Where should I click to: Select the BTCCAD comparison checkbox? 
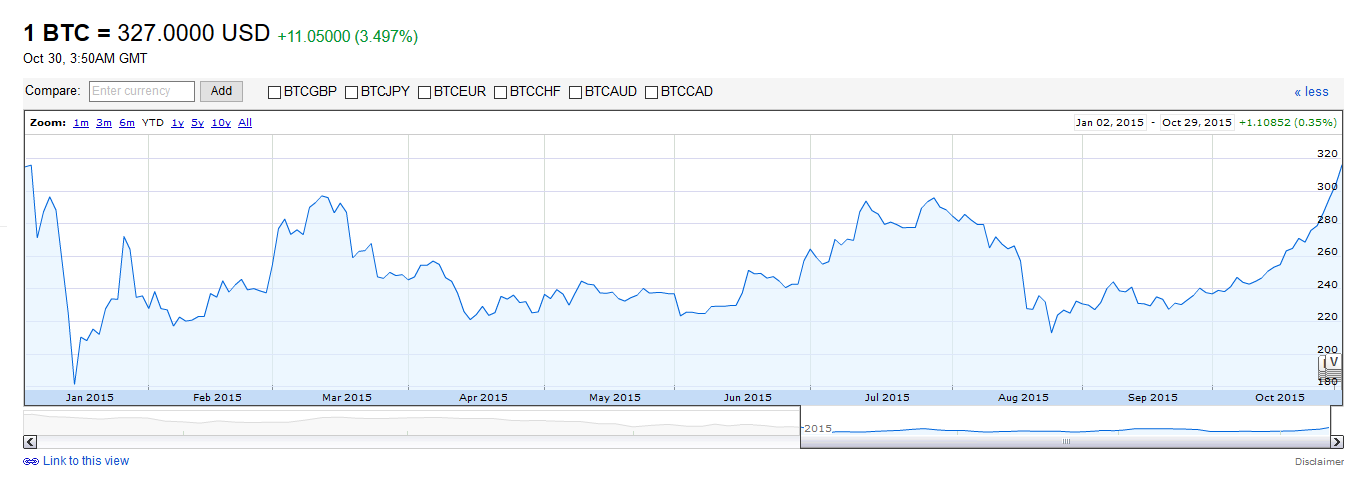tap(651, 92)
